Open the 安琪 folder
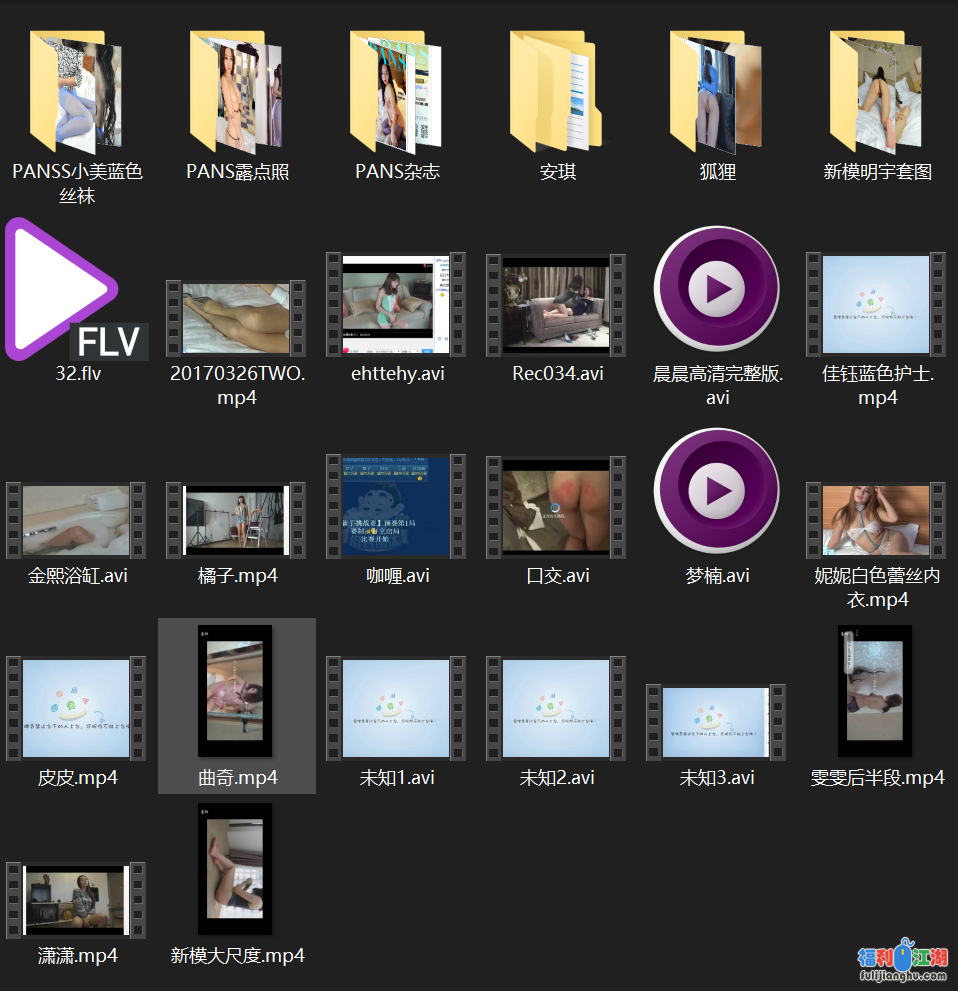 [x=556, y=93]
